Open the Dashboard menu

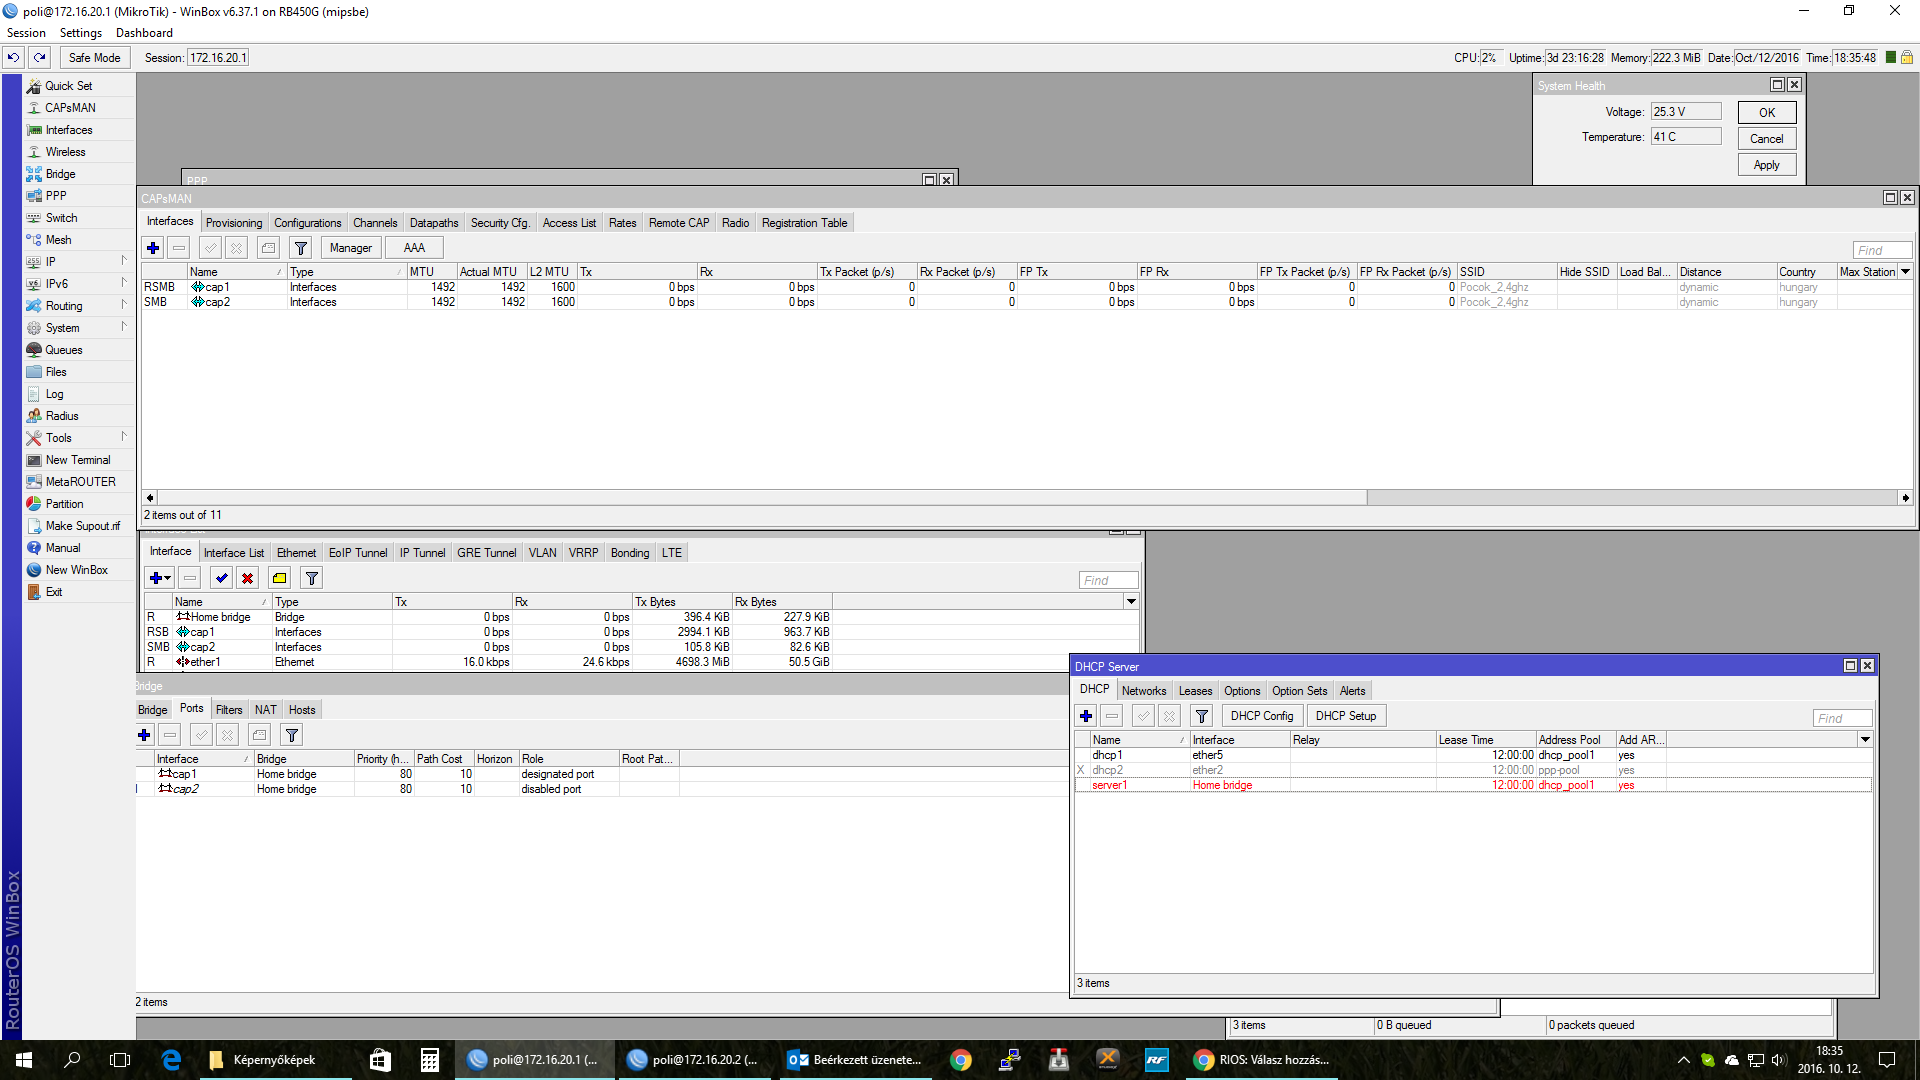(144, 33)
